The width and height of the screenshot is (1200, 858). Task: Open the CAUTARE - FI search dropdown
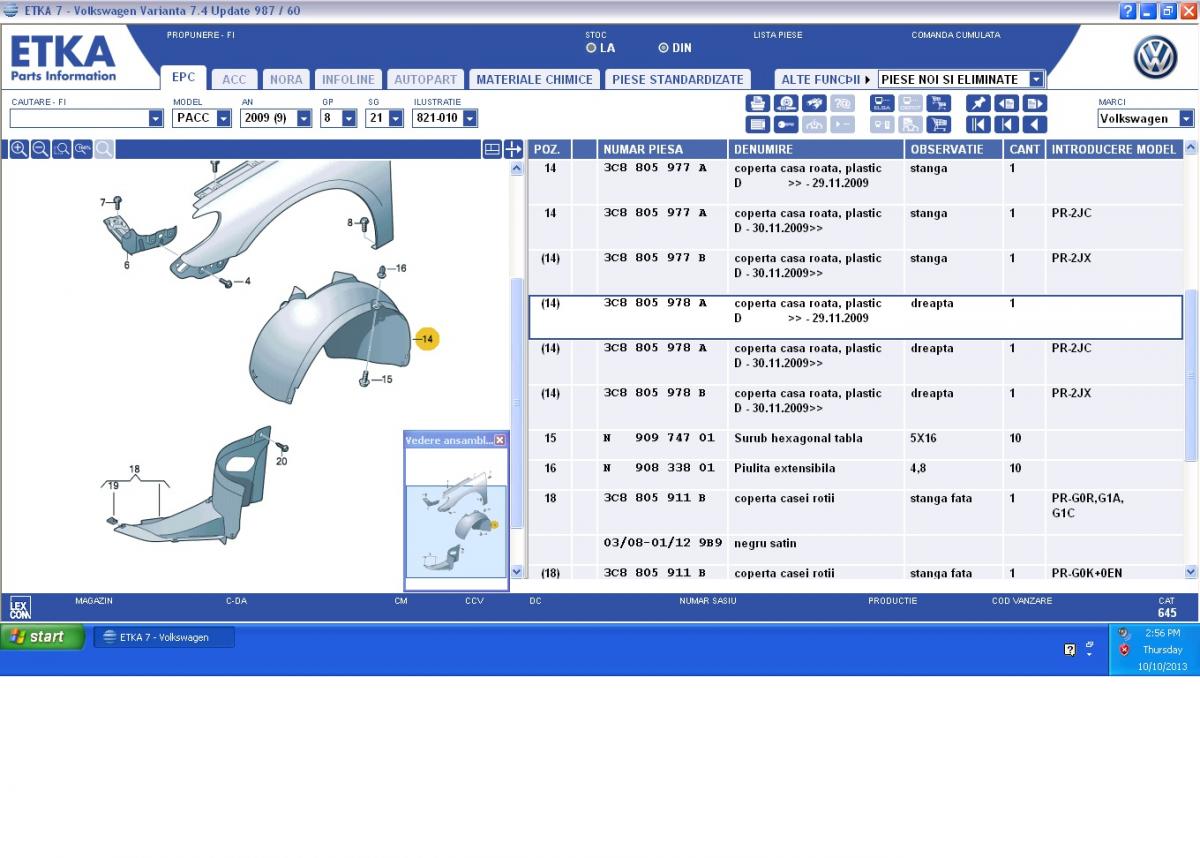(155, 118)
